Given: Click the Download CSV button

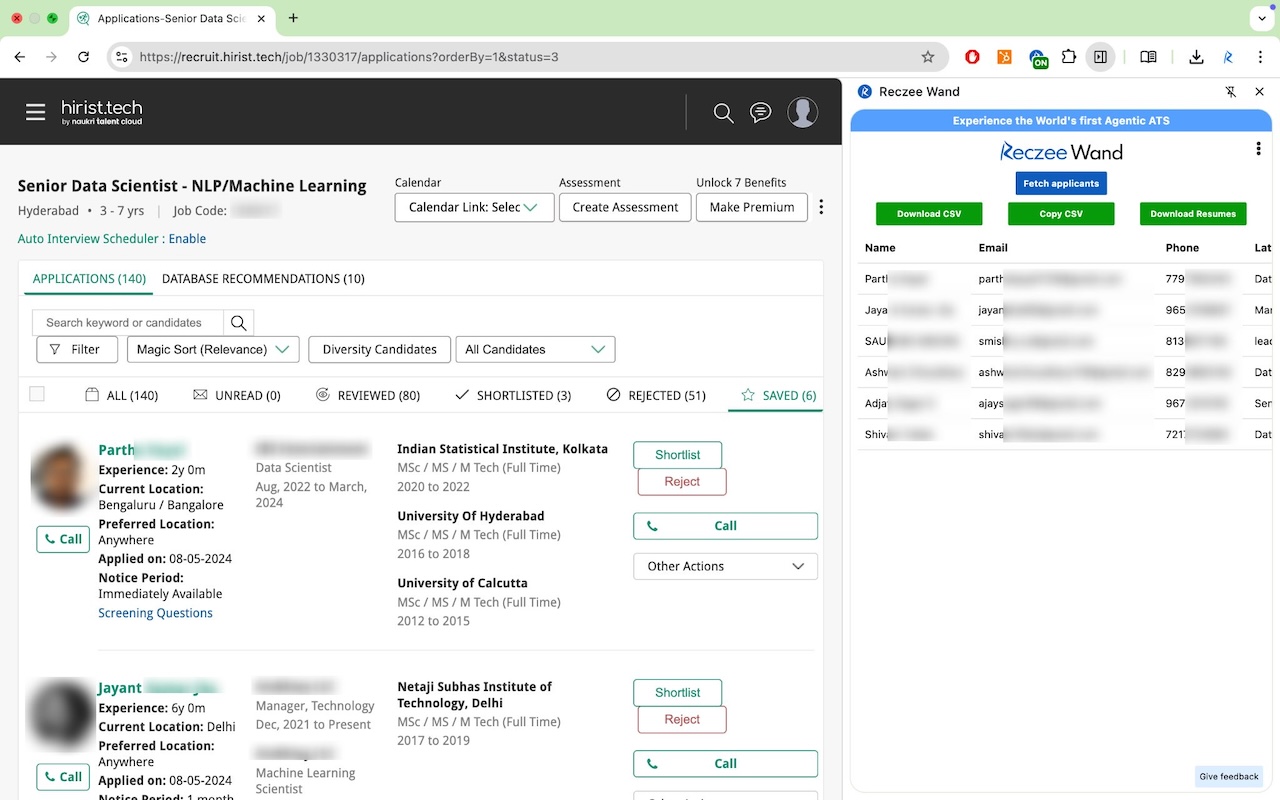Looking at the screenshot, I should click(929, 214).
